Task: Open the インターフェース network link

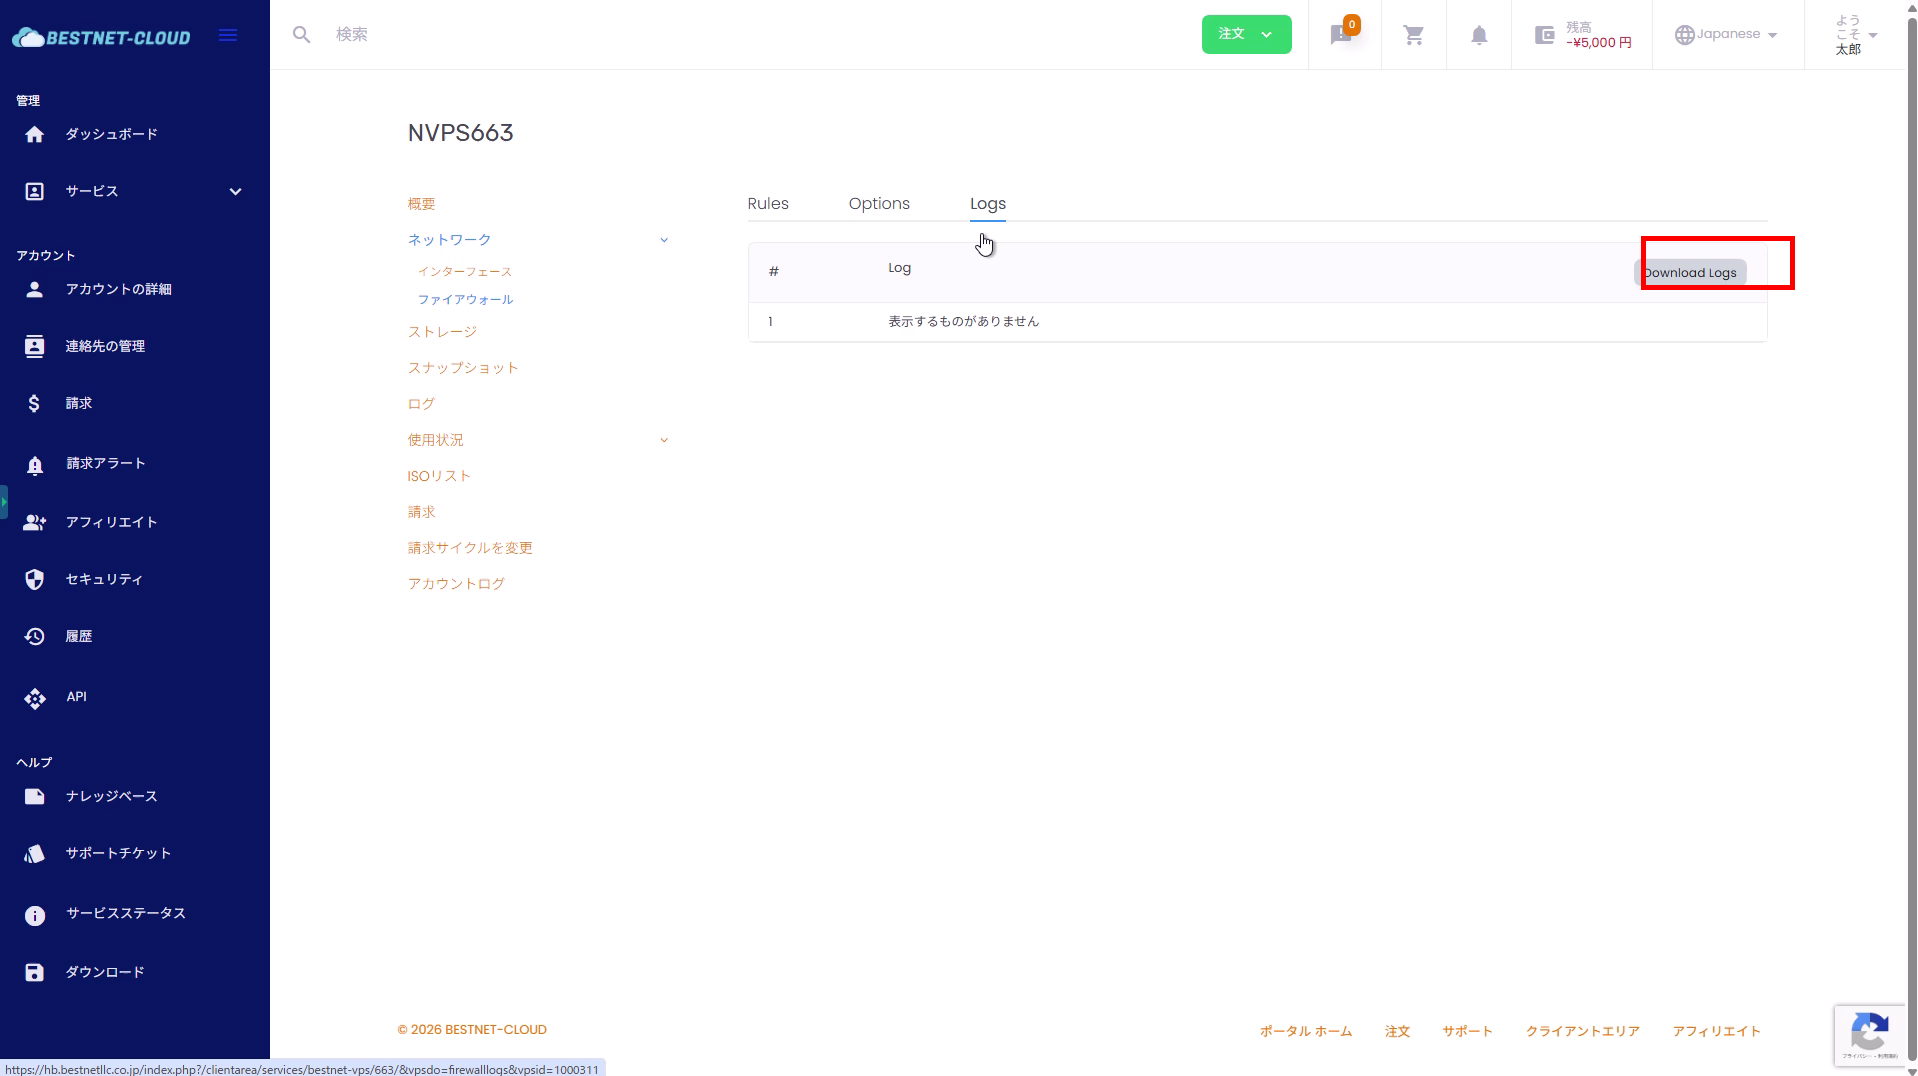Action: pyautogui.click(x=464, y=272)
